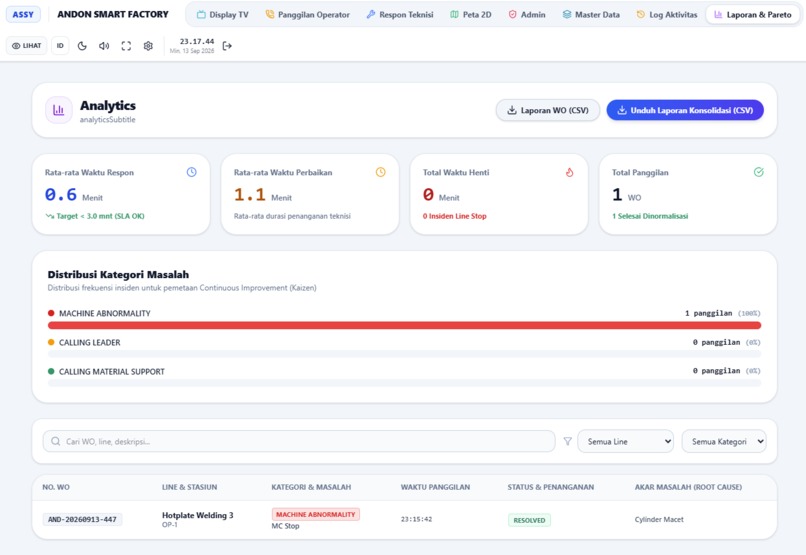Click Cylinder Macet root cause cell
806x555 pixels.
click(659, 520)
